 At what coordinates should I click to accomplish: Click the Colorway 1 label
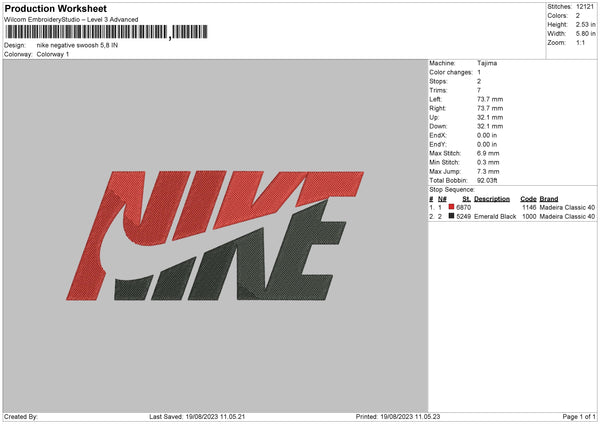[53, 54]
